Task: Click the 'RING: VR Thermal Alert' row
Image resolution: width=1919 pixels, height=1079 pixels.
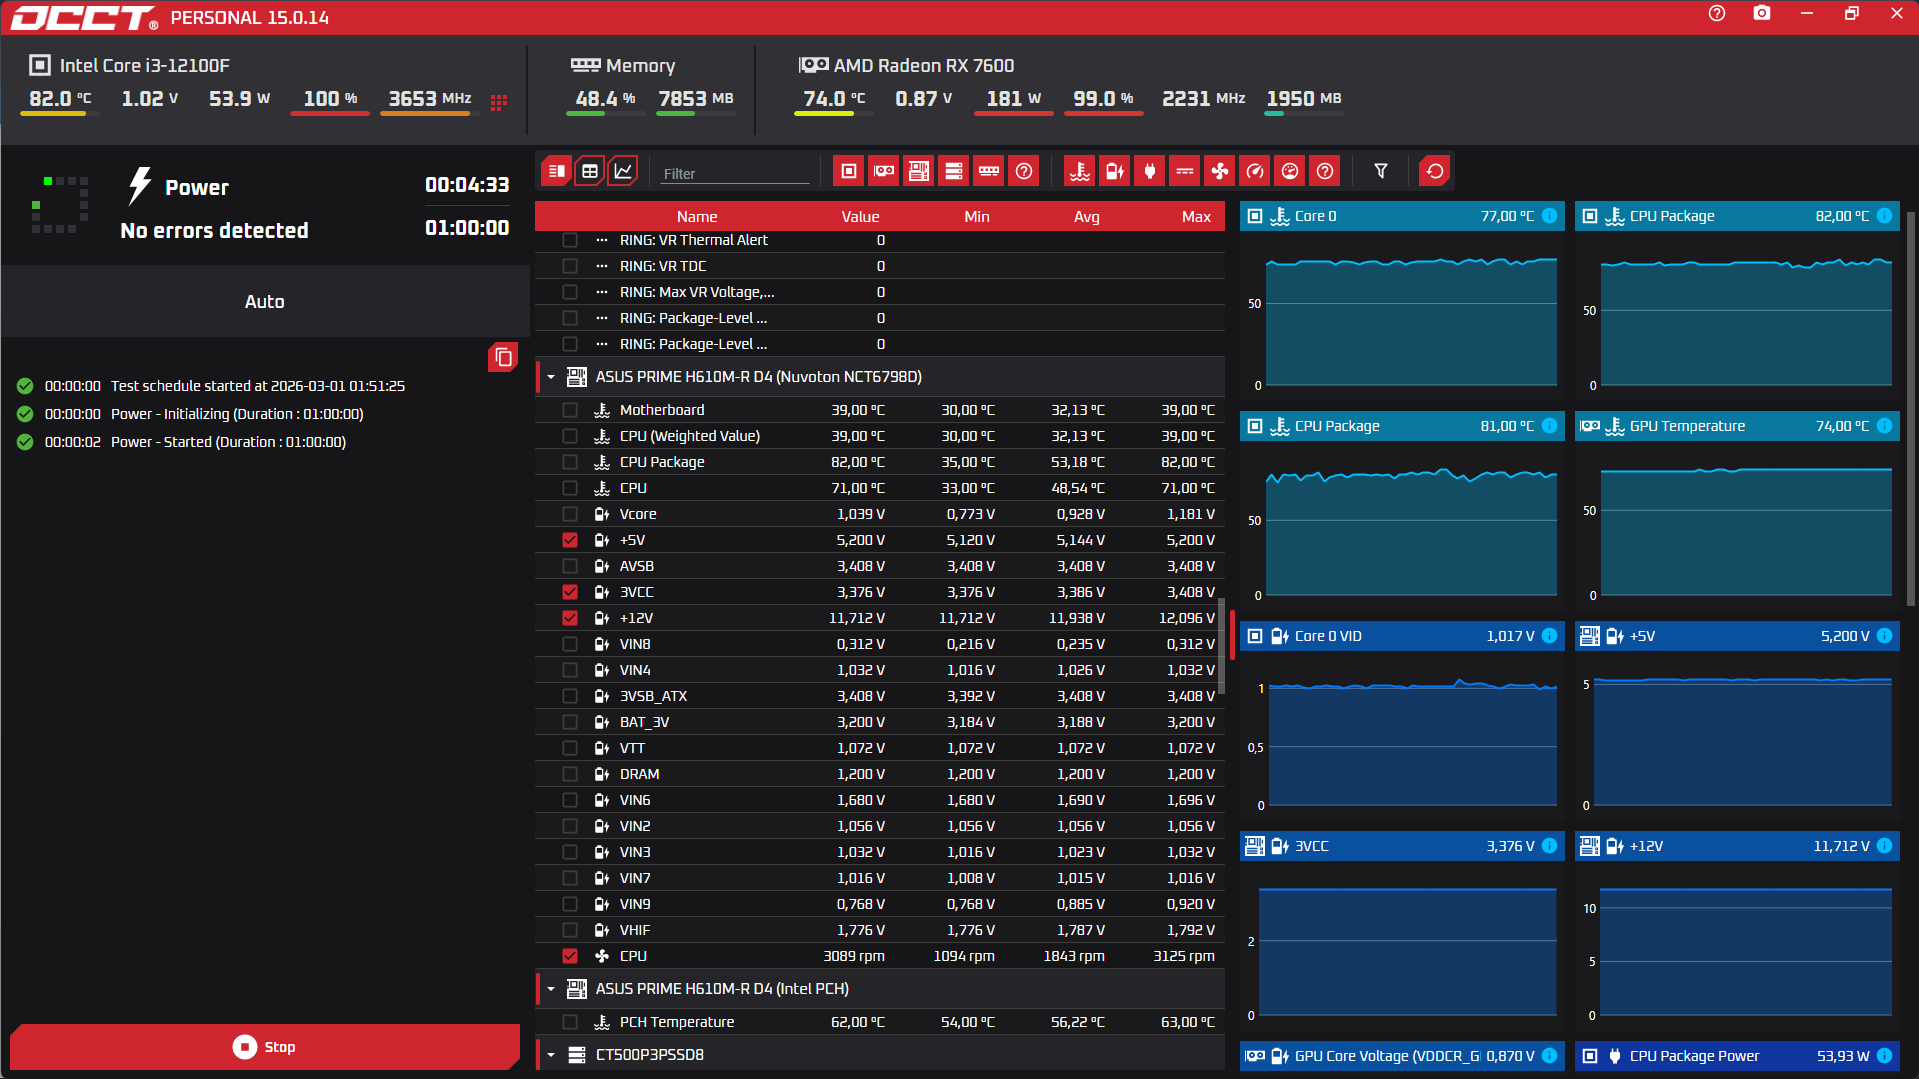Action: pyautogui.click(x=880, y=240)
